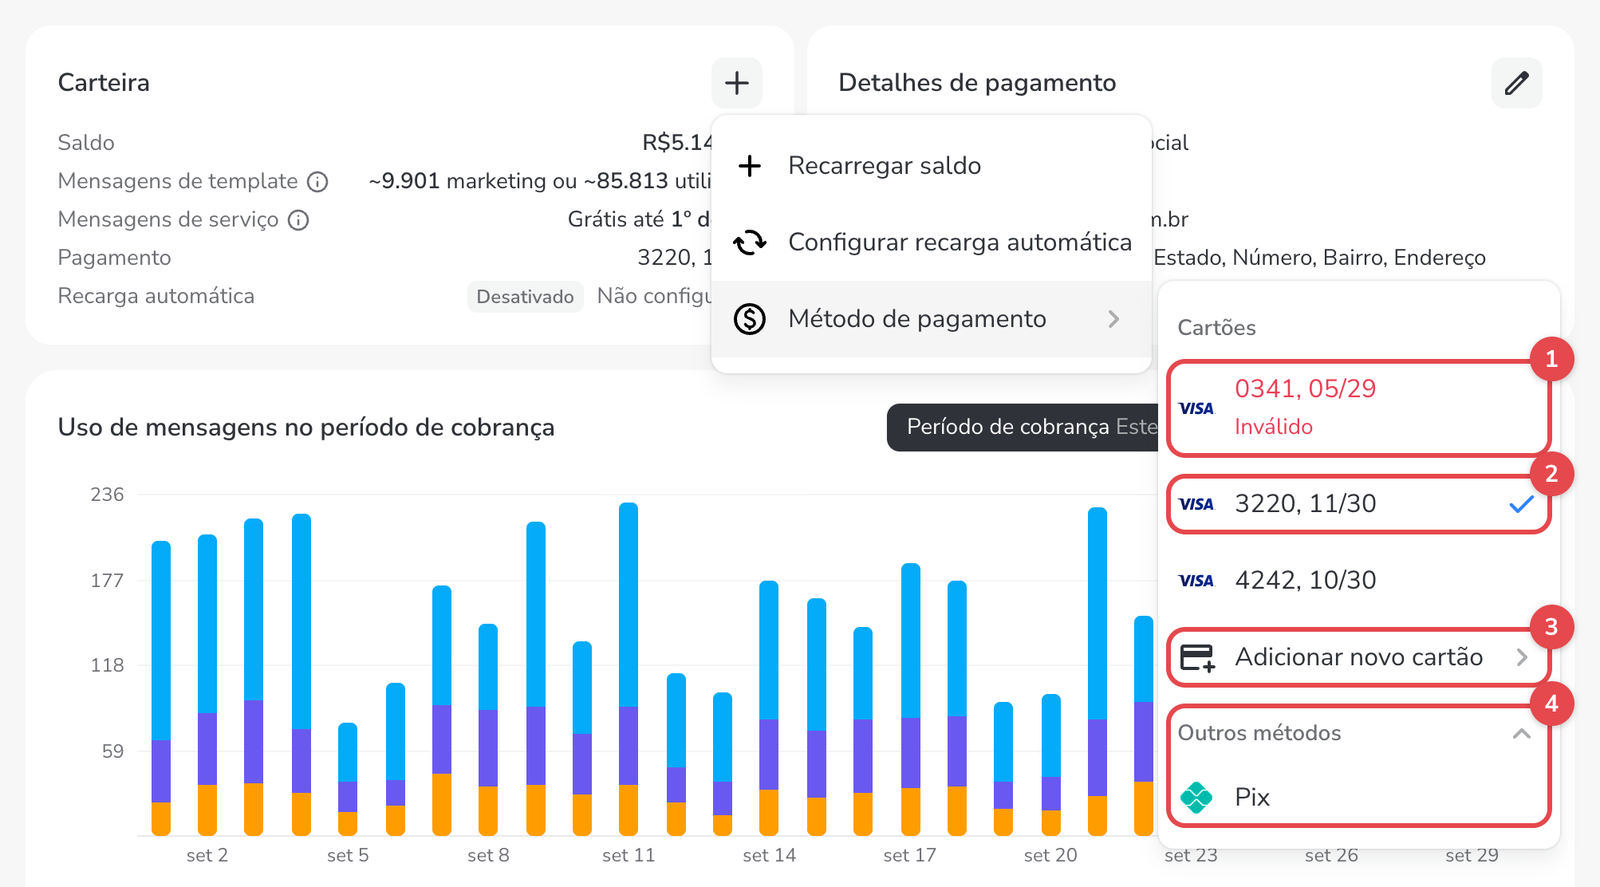Image resolution: width=1600 pixels, height=887 pixels.
Task: Select Visa card 3220, 11/30
Action: [x=1358, y=504]
